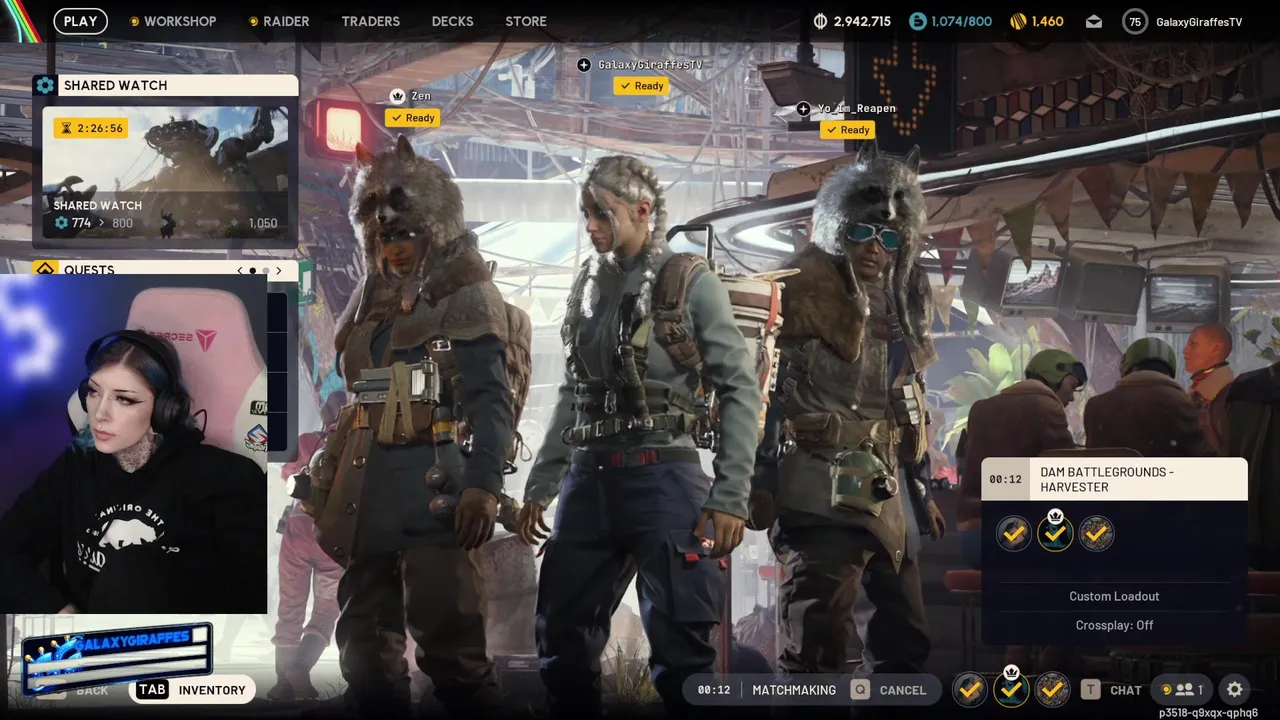Viewport: 1280px width, 720px height.
Task: Click the MATCHMAKING status label
Action: tap(794, 690)
